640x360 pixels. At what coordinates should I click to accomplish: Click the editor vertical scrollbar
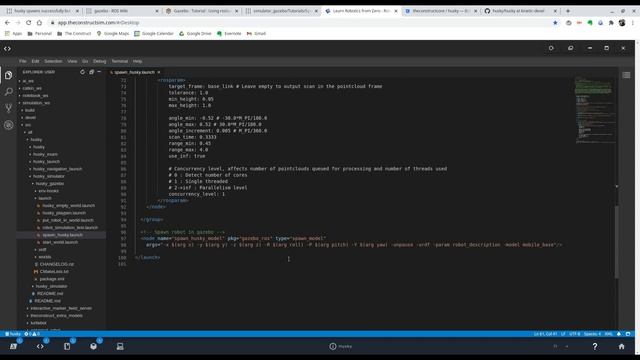point(616,242)
